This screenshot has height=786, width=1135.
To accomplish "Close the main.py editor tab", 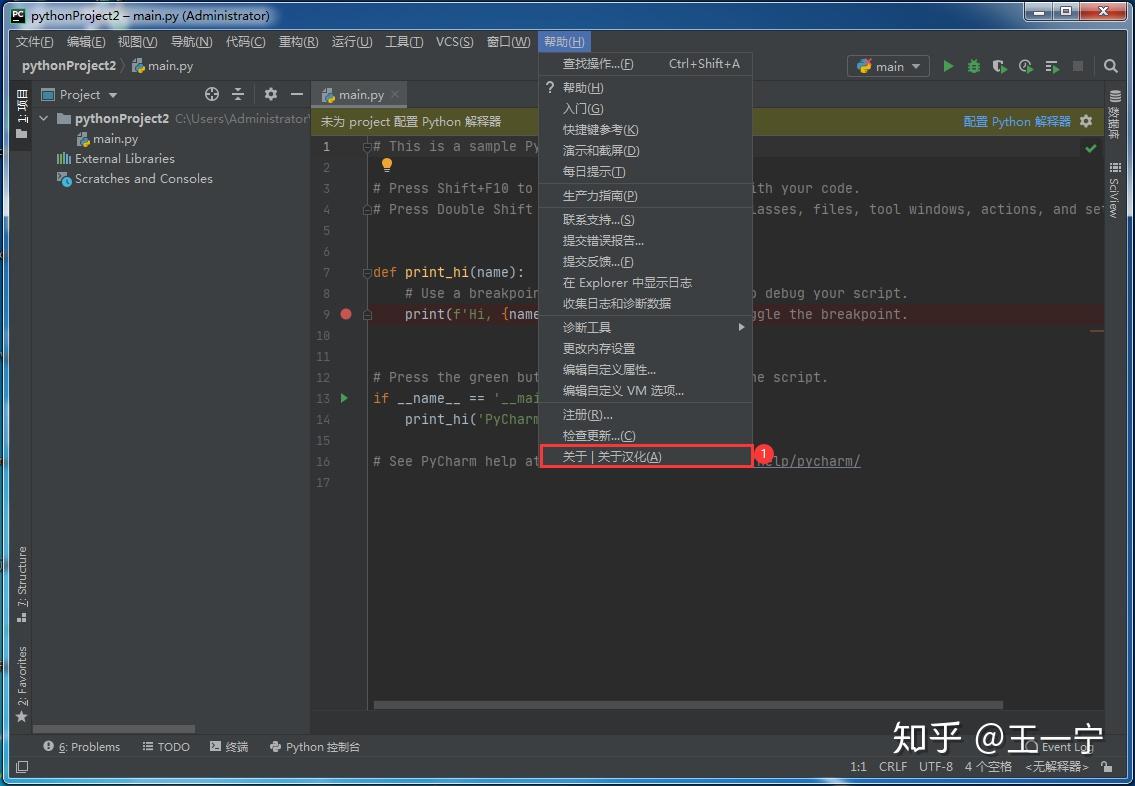I will pos(395,94).
